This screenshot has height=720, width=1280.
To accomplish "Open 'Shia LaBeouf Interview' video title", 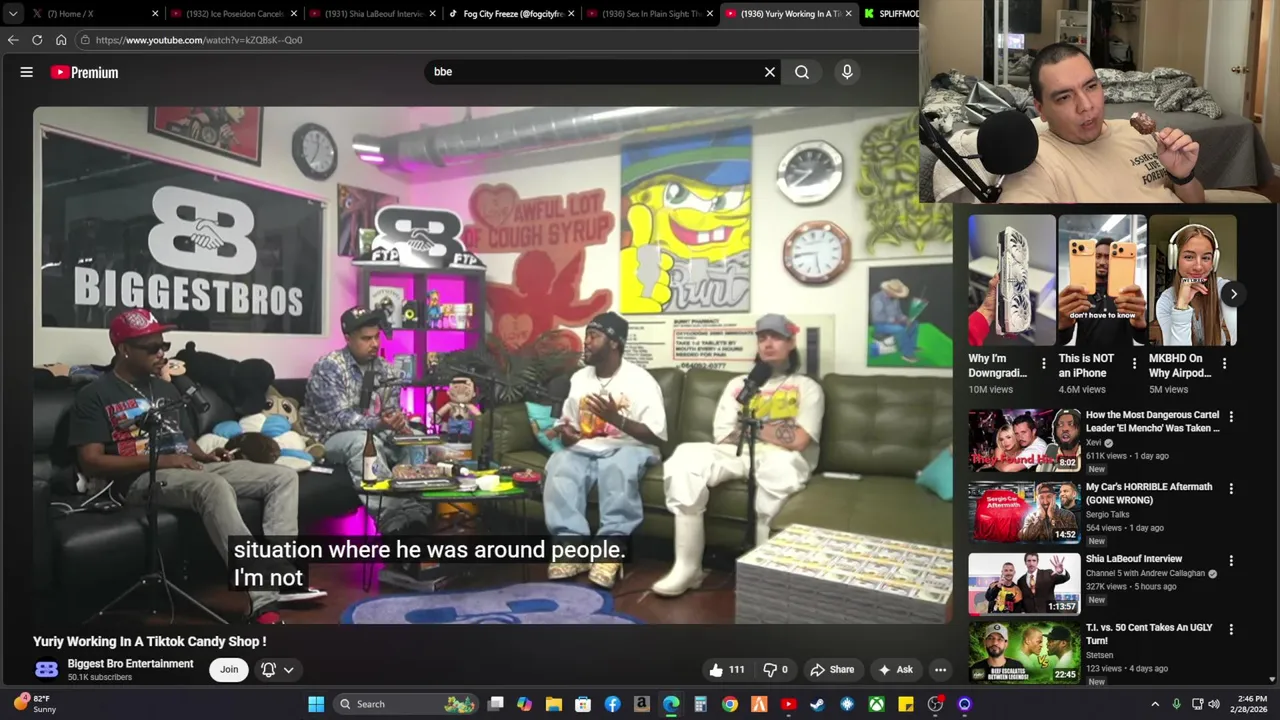I will pyautogui.click(x=1134, y=559).
